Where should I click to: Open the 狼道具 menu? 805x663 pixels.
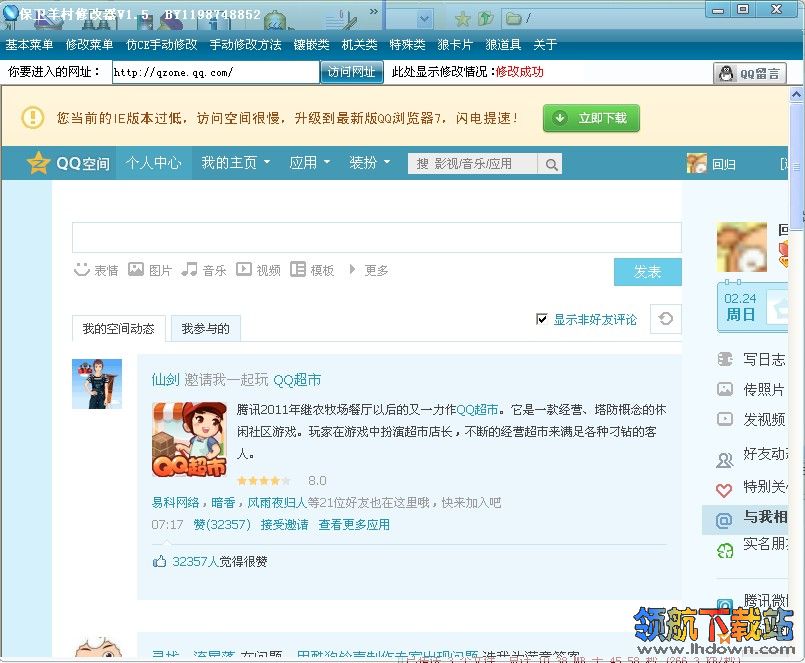(503, 45)
